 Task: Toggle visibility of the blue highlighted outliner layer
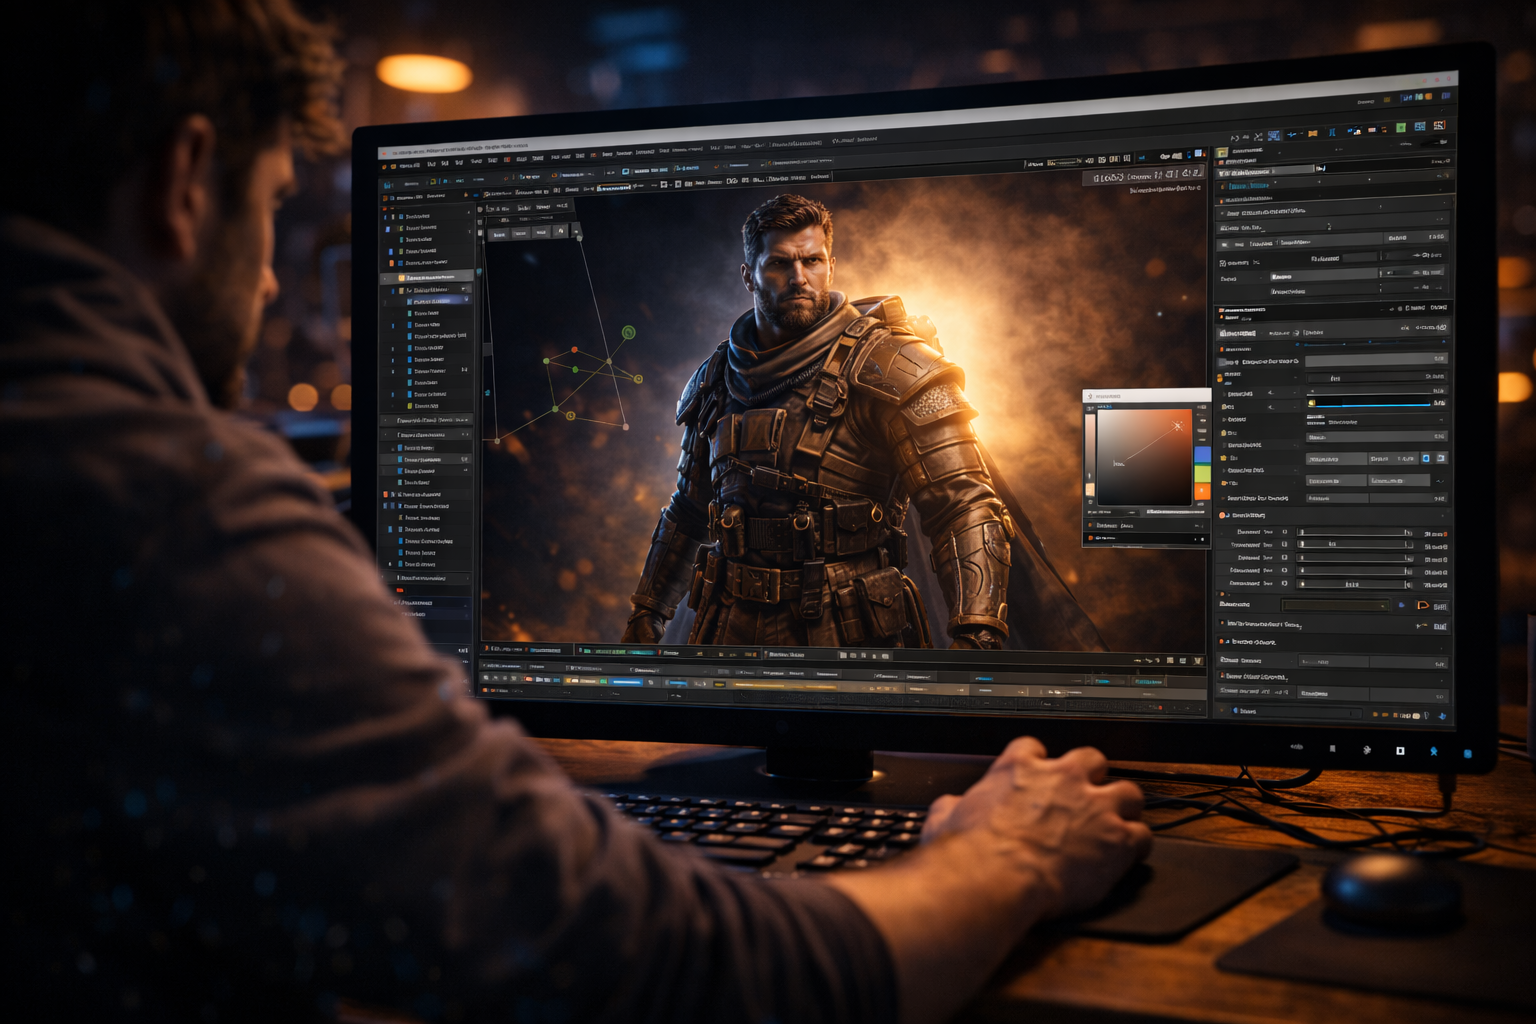coord(465,300)
